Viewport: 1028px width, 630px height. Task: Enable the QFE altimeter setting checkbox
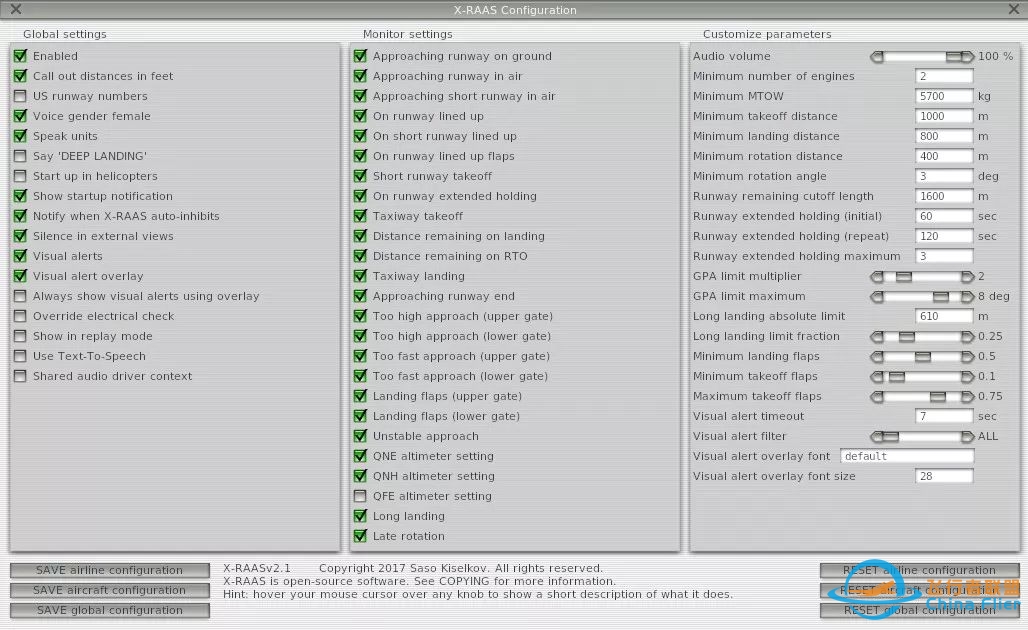click(360, 497)
